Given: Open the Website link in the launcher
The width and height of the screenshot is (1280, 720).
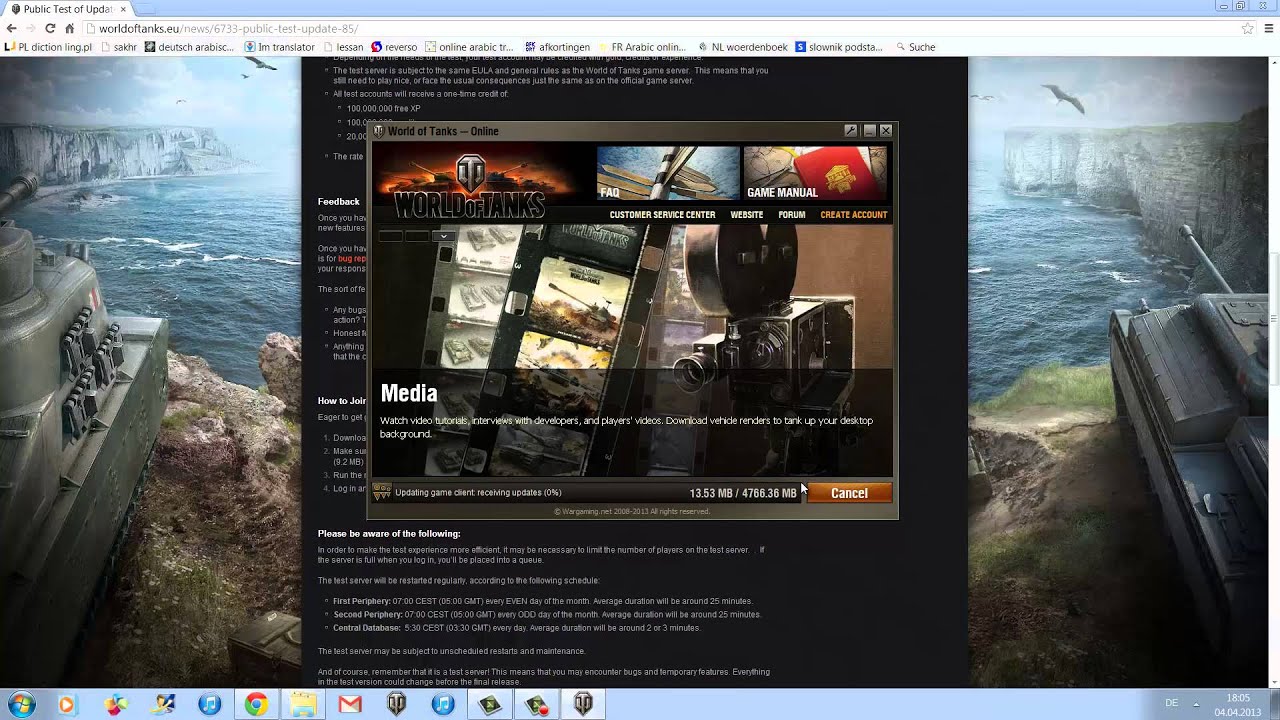Looking at the screenshot, I should [x=746, y=215].
